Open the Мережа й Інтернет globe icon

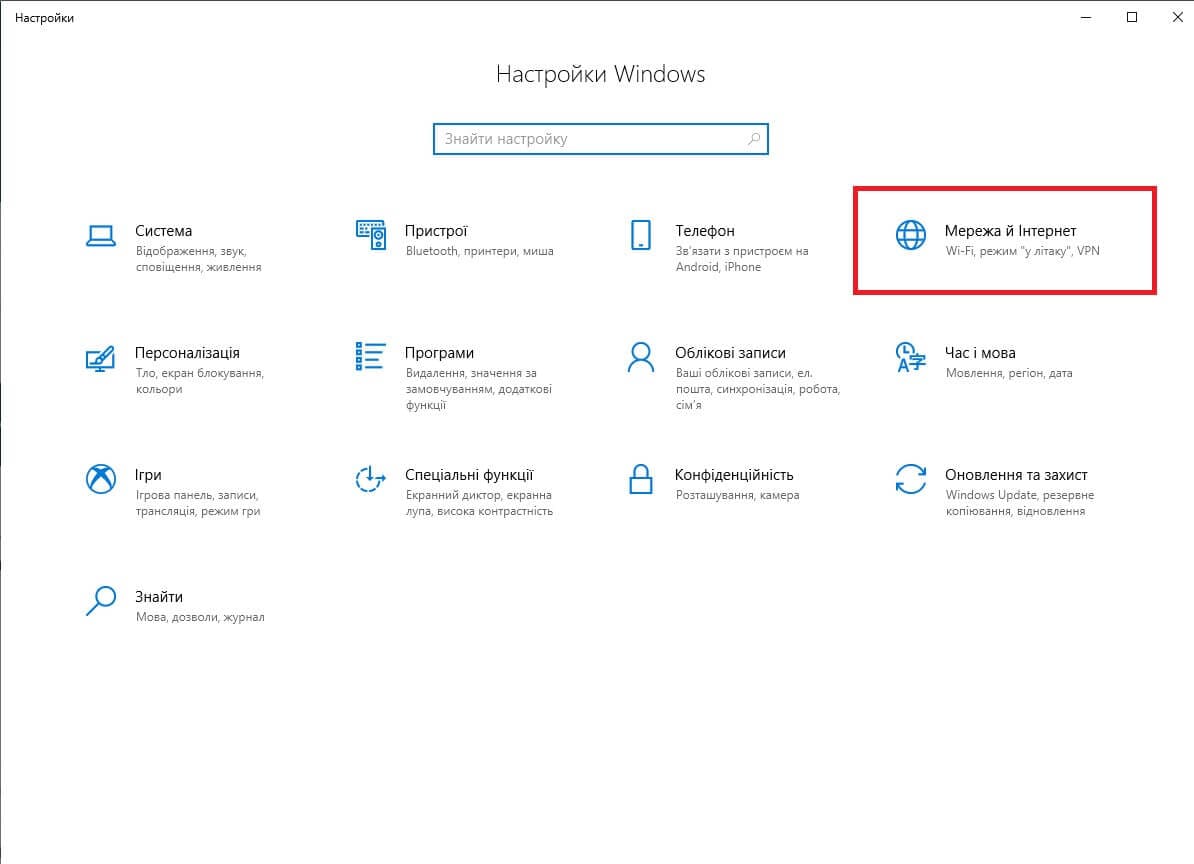pyautogui.click(x=911, y=235)
